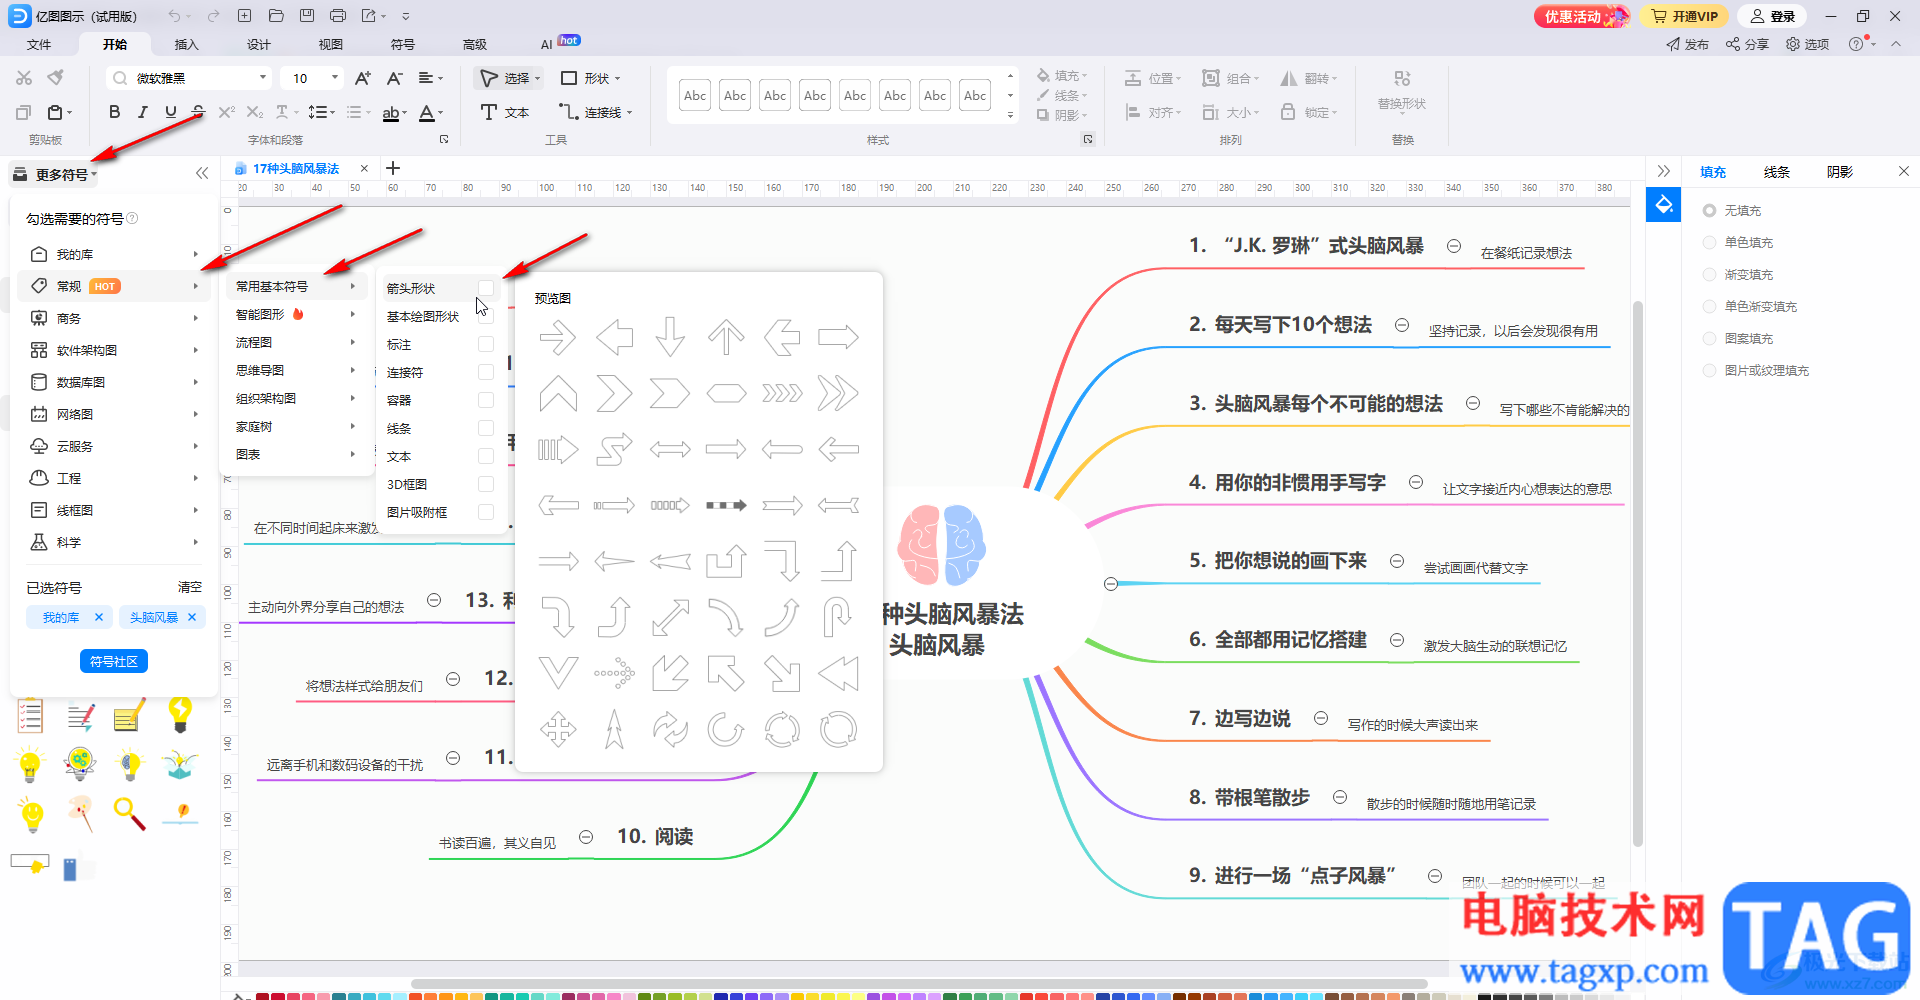Activate the format painter brush
This screenshot has height=1000, width=1920.
56,78
